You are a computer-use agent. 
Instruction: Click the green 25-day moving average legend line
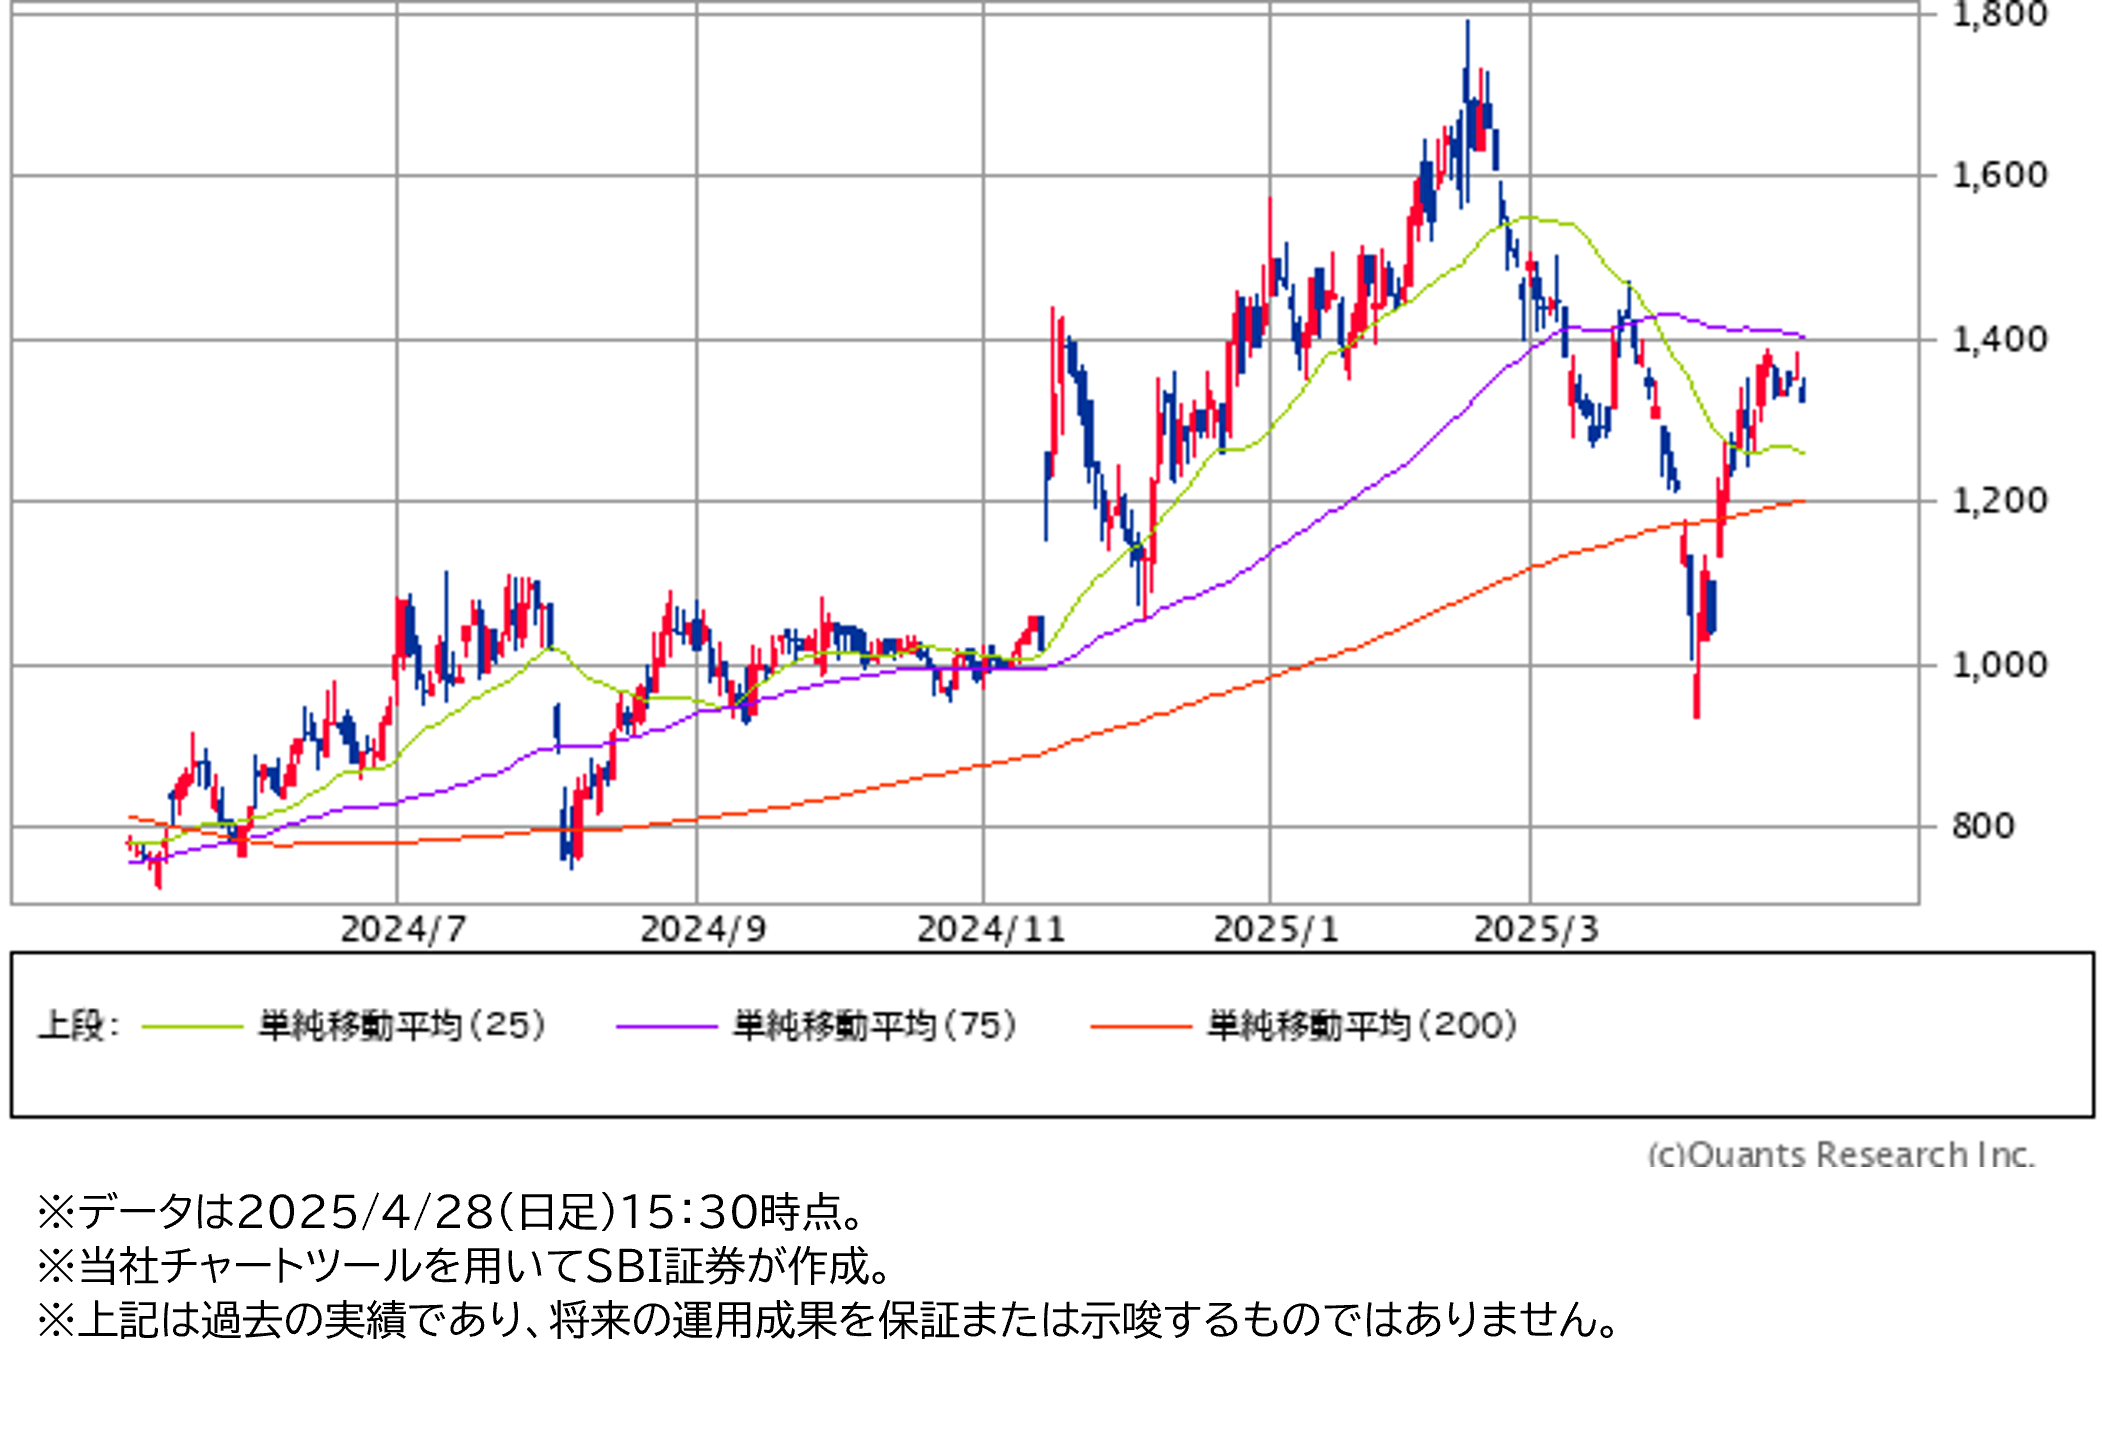pos(193,1027)
